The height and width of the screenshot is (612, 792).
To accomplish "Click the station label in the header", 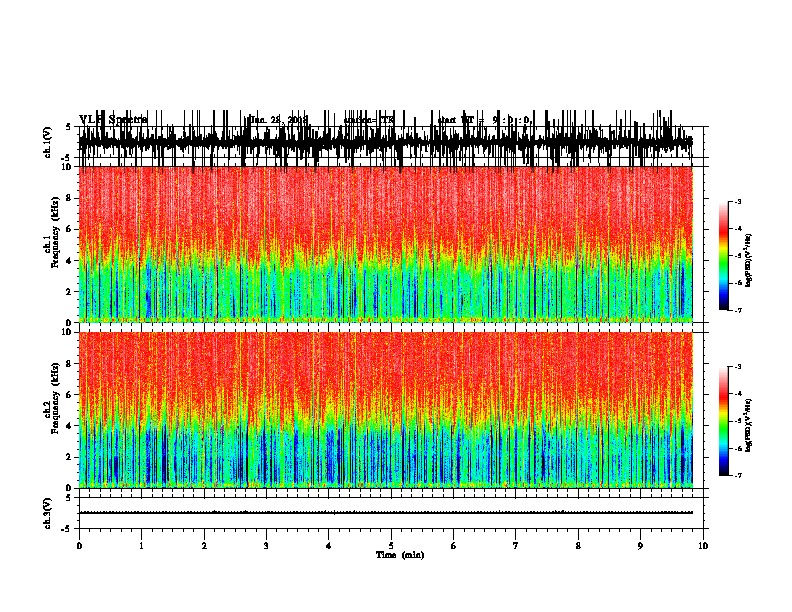I will point(369,120).
